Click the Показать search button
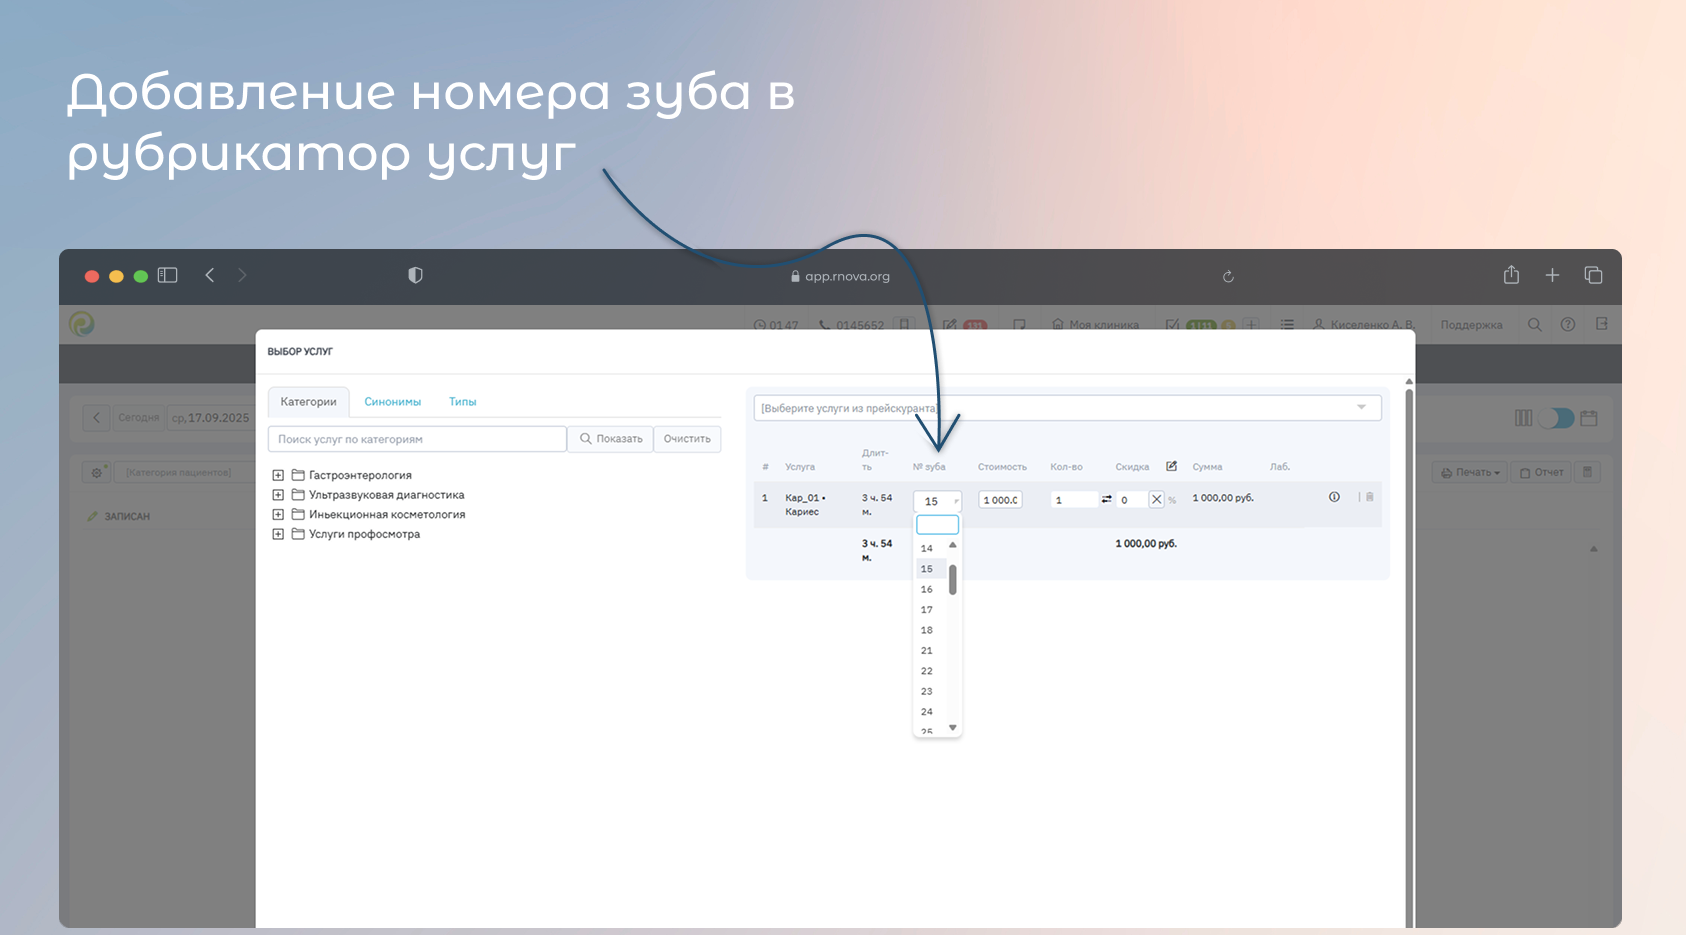1686x935 pixels. (611, 439)
